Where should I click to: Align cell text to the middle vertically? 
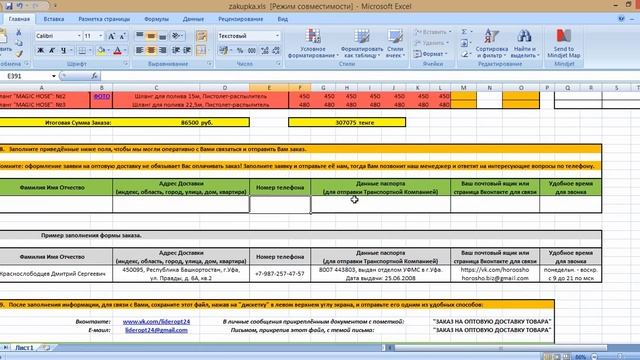(x=151, y=36)
